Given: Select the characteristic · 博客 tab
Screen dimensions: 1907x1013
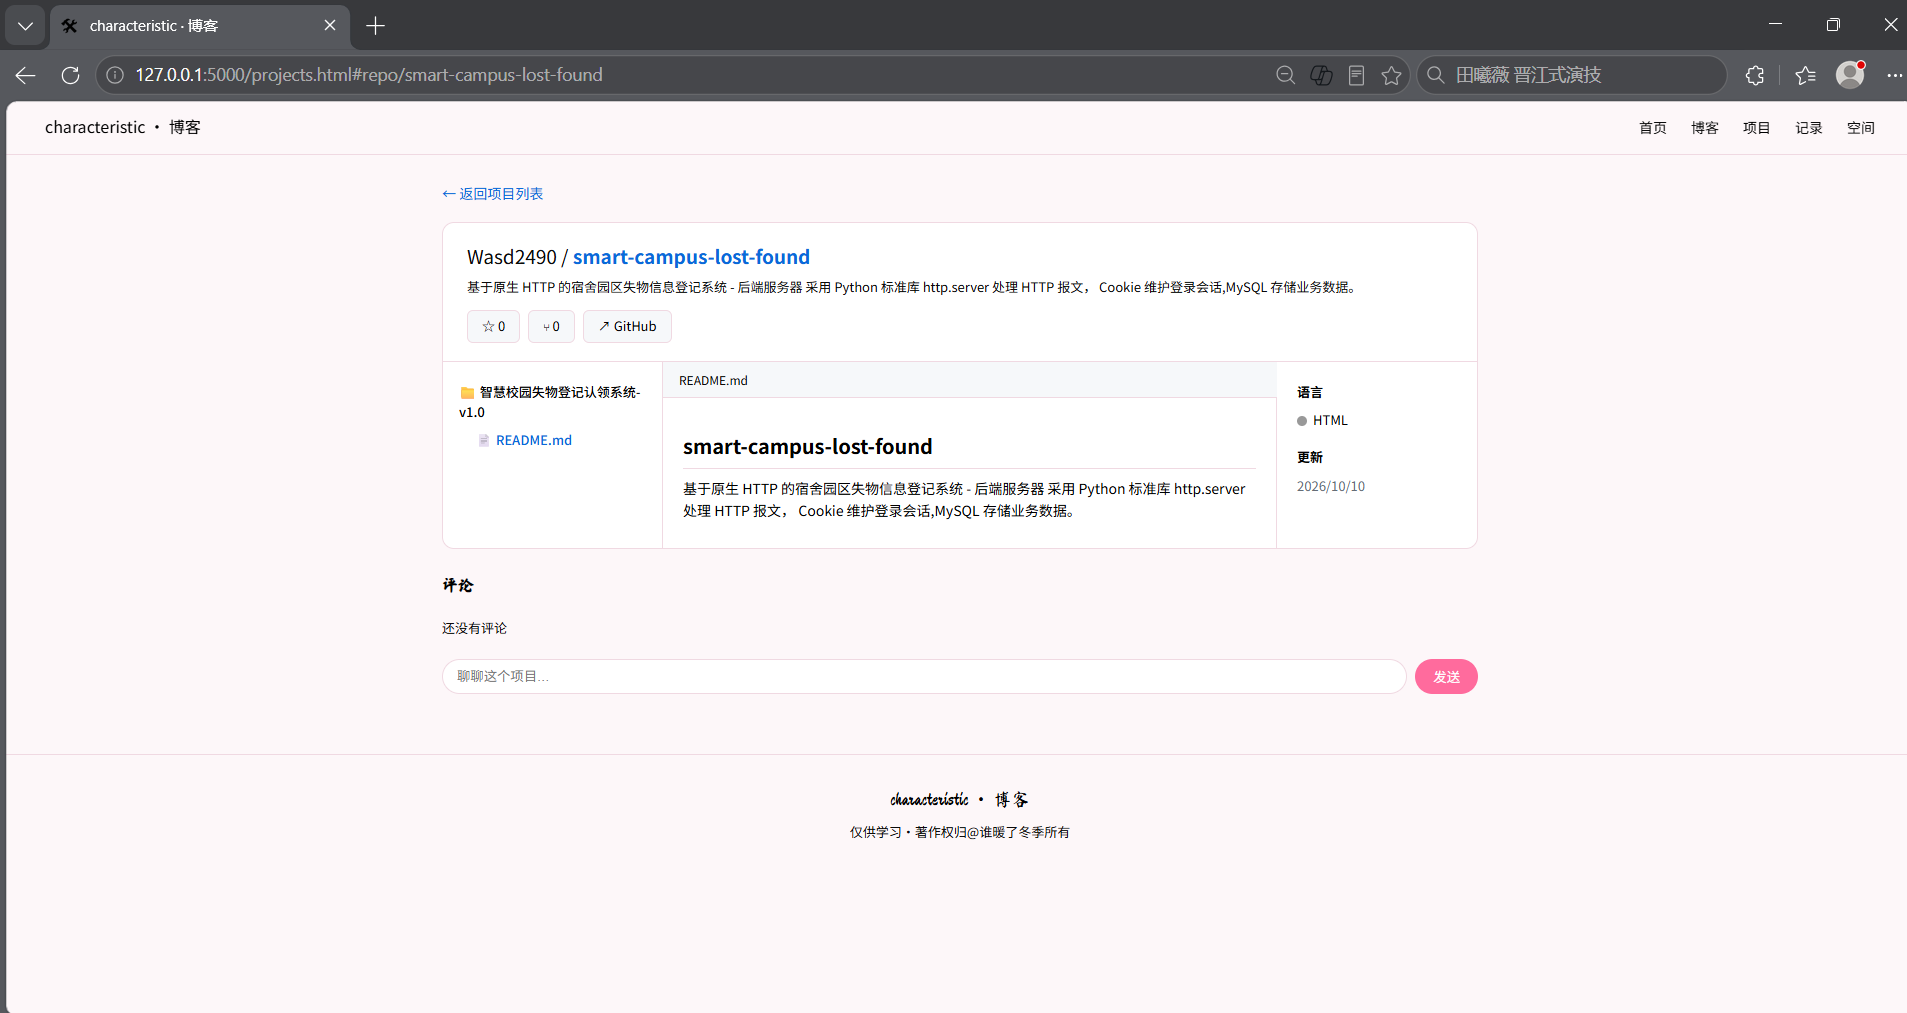Looking at the screenshot, I should 200,26.
